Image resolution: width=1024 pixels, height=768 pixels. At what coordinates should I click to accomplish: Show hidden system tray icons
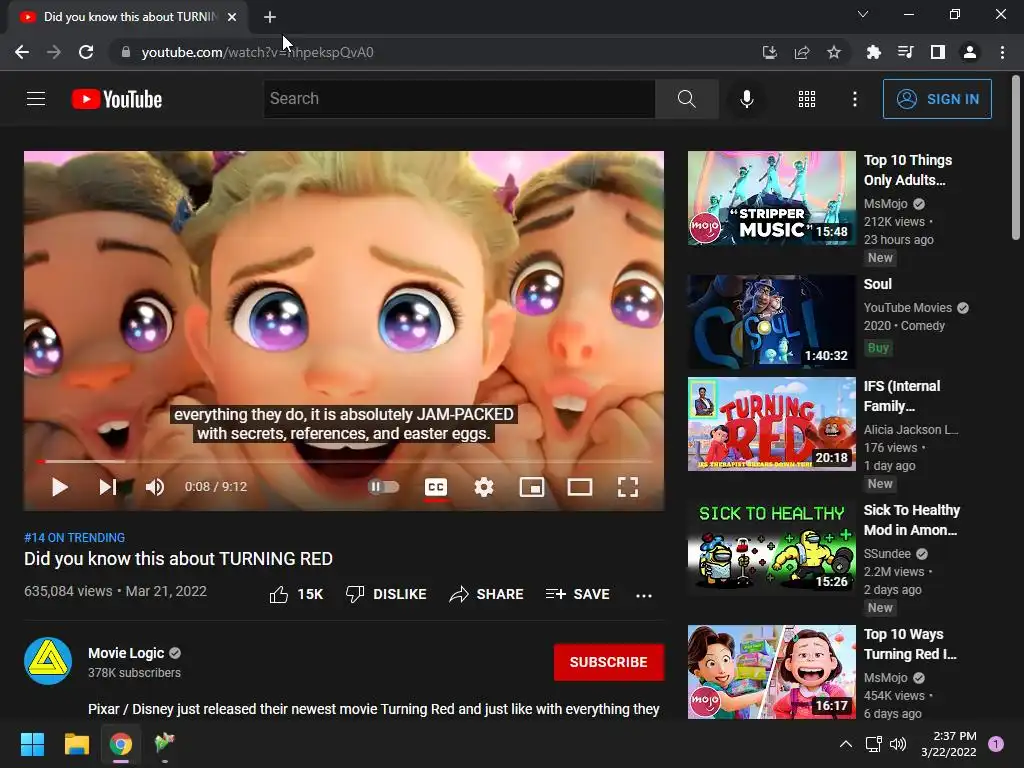coord(846,744)
